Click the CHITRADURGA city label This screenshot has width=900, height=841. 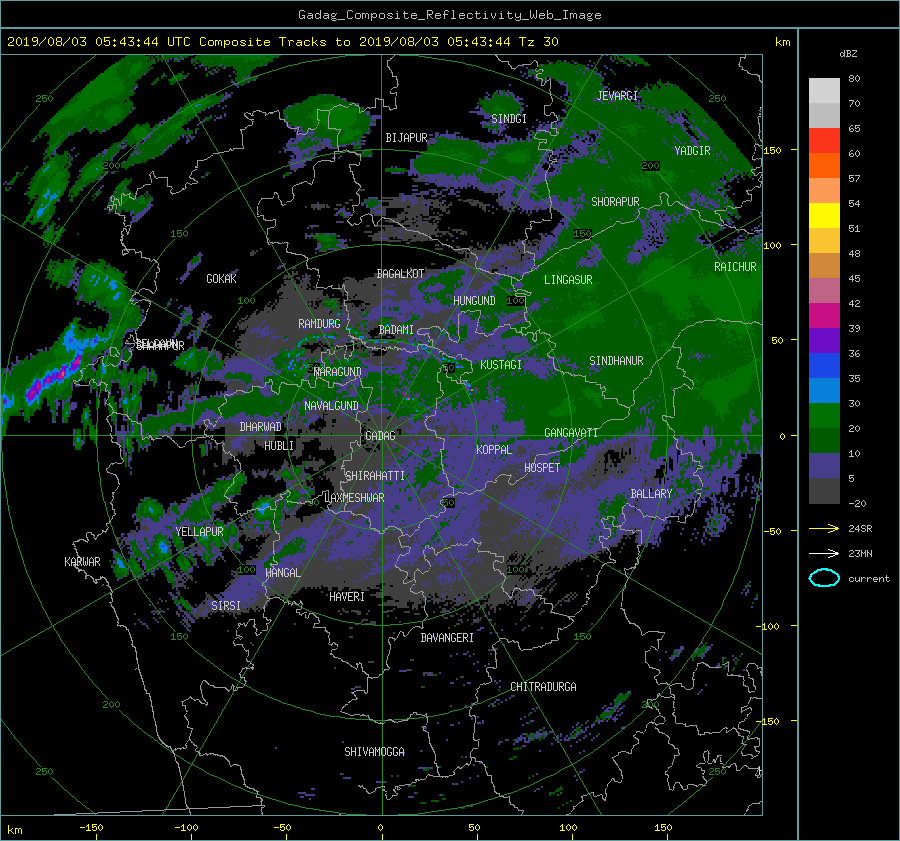pyautogui.click(x=543, y=687)
